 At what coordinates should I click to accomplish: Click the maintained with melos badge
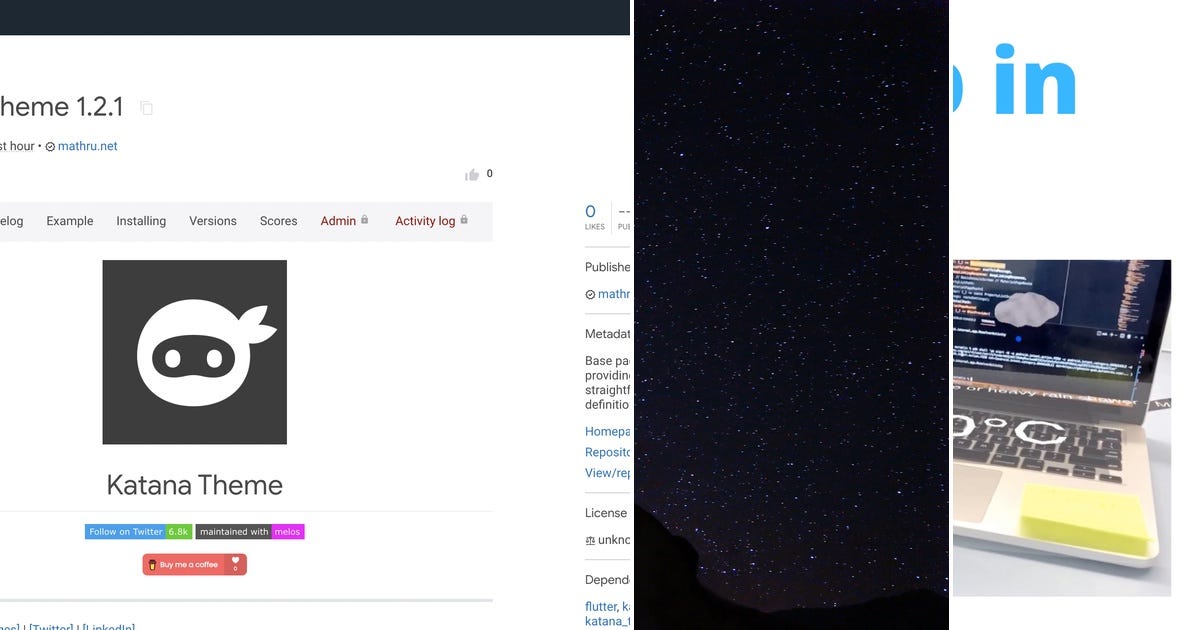point(250,532)
